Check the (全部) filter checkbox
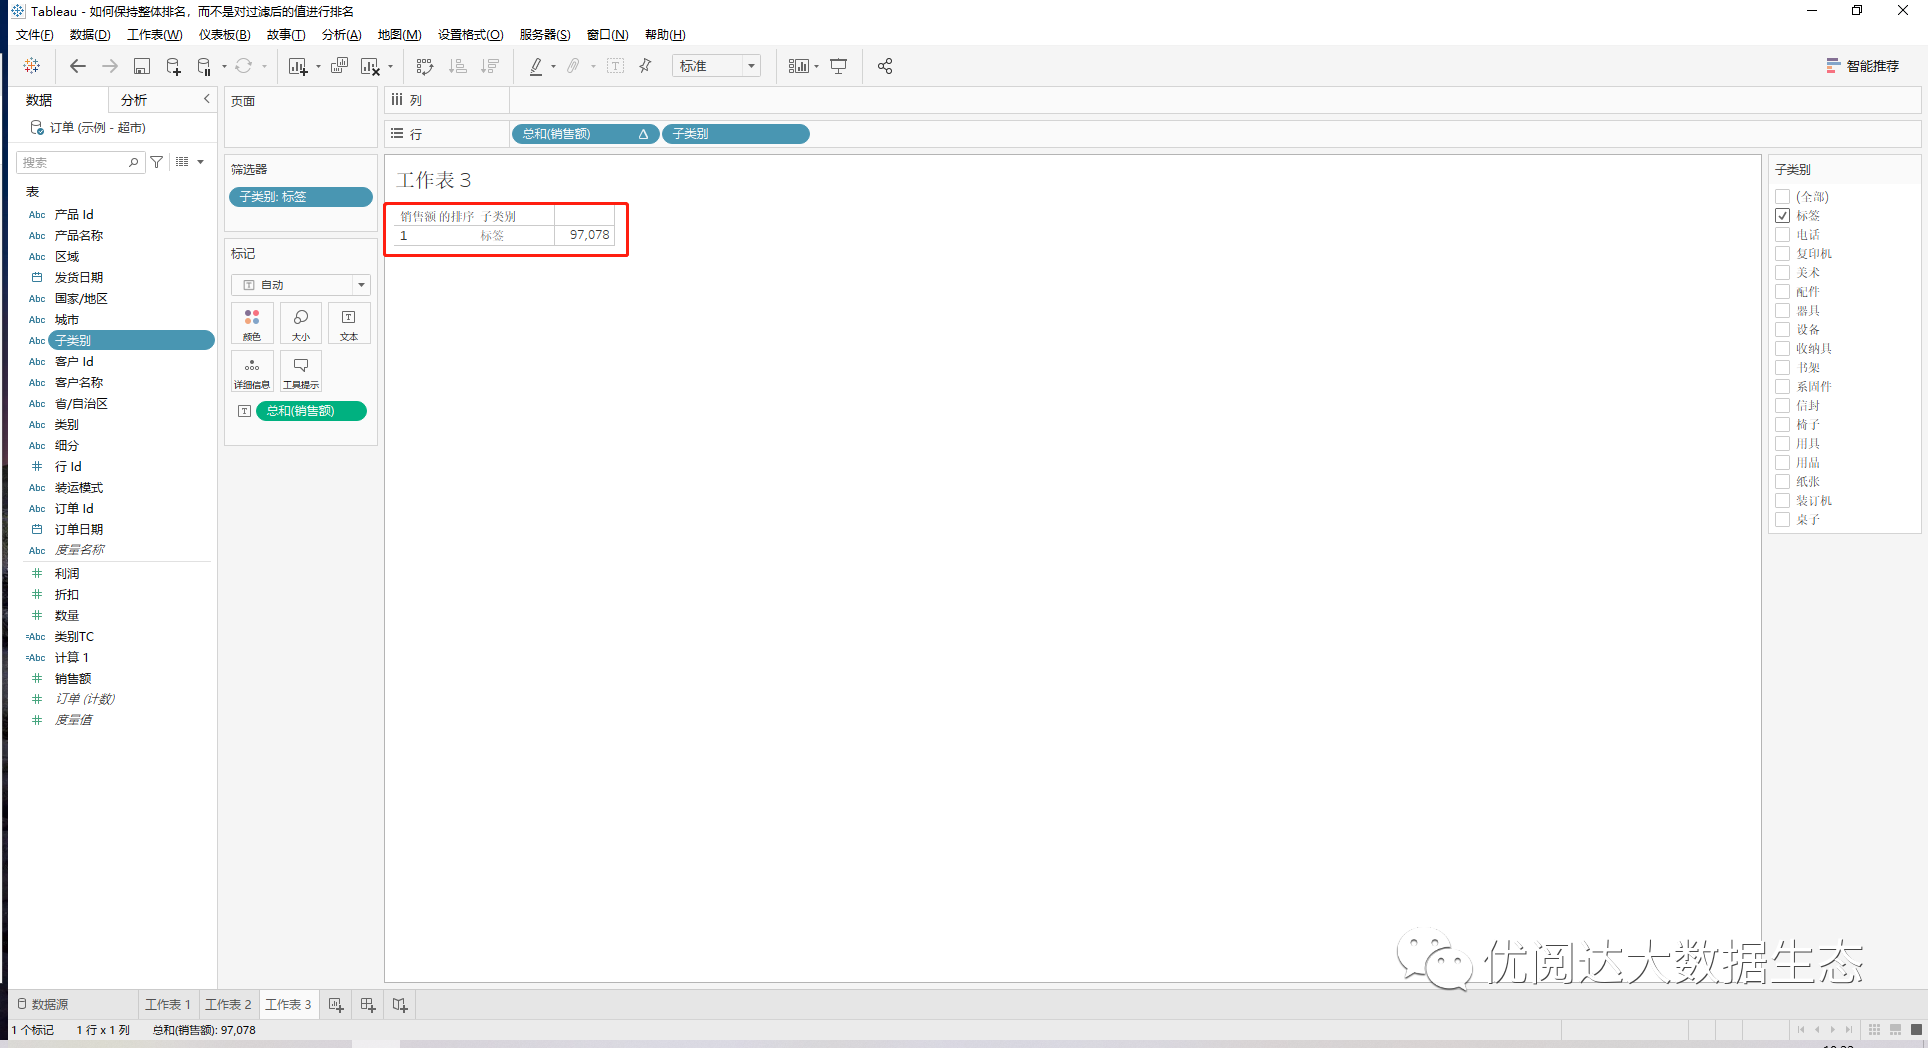Viewport: 1928px width, 1048px height. point(1782,197)
